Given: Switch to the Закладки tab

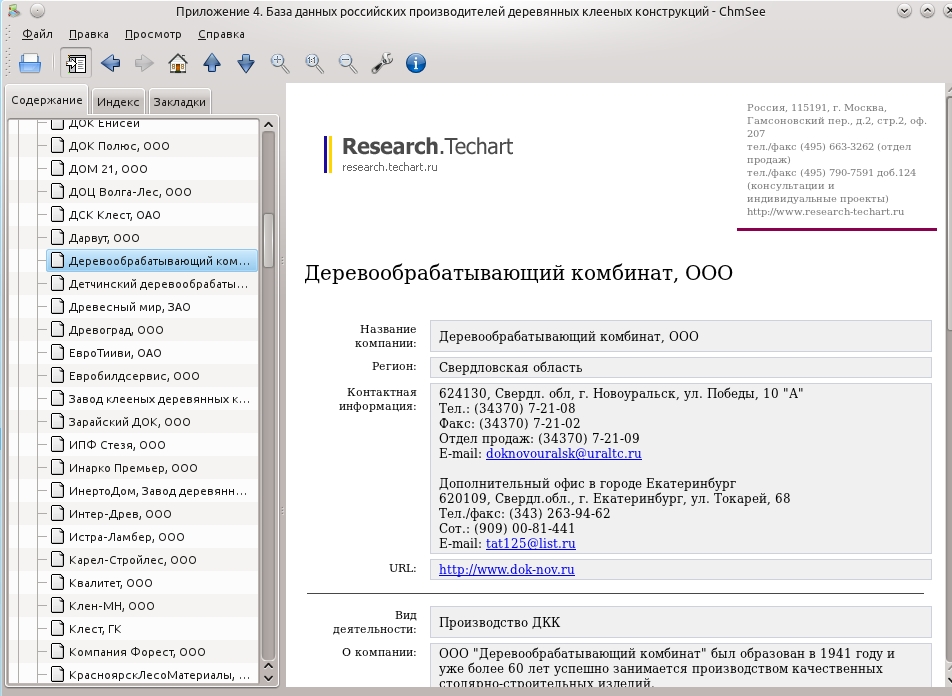Looking at the screenshot, I should pyautogui.click(x=180, y=102).
